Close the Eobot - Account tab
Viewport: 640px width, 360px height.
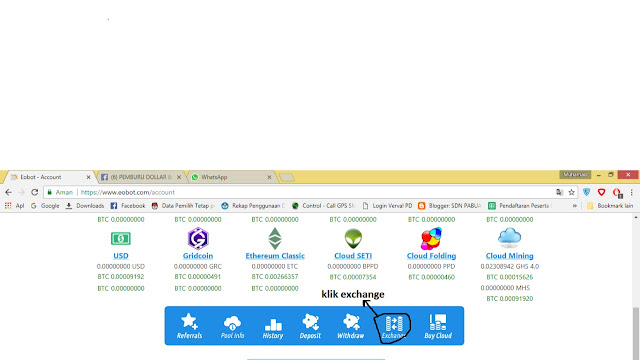pos(88,177)
